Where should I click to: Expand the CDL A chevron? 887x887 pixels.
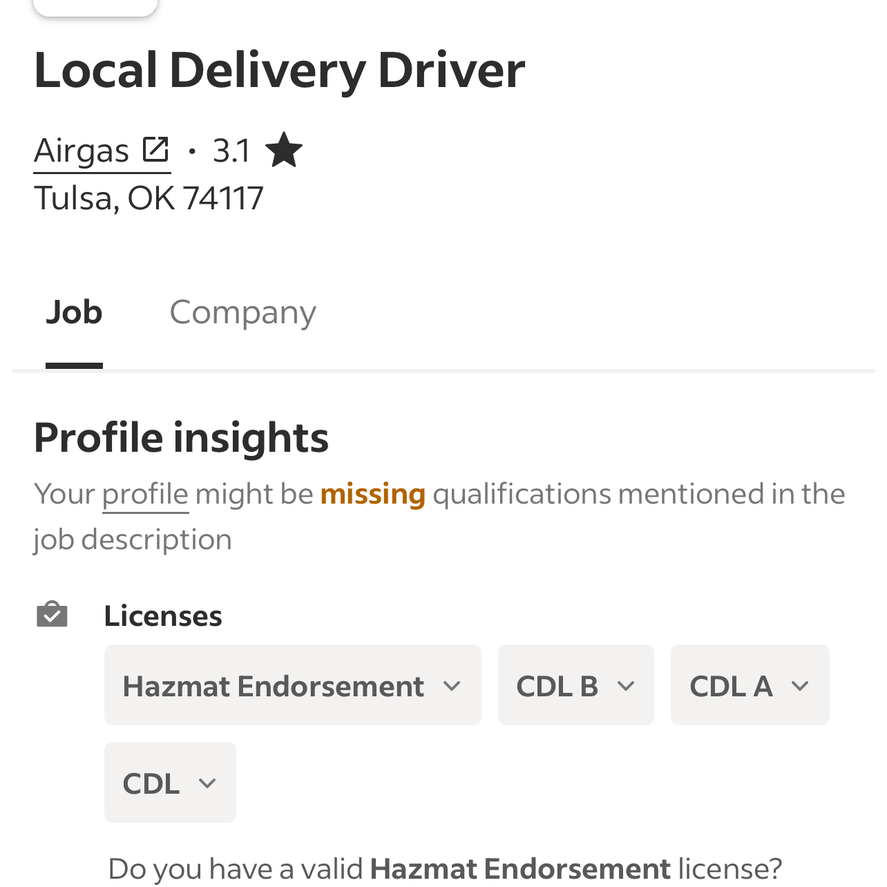click(x=799, y=686)
